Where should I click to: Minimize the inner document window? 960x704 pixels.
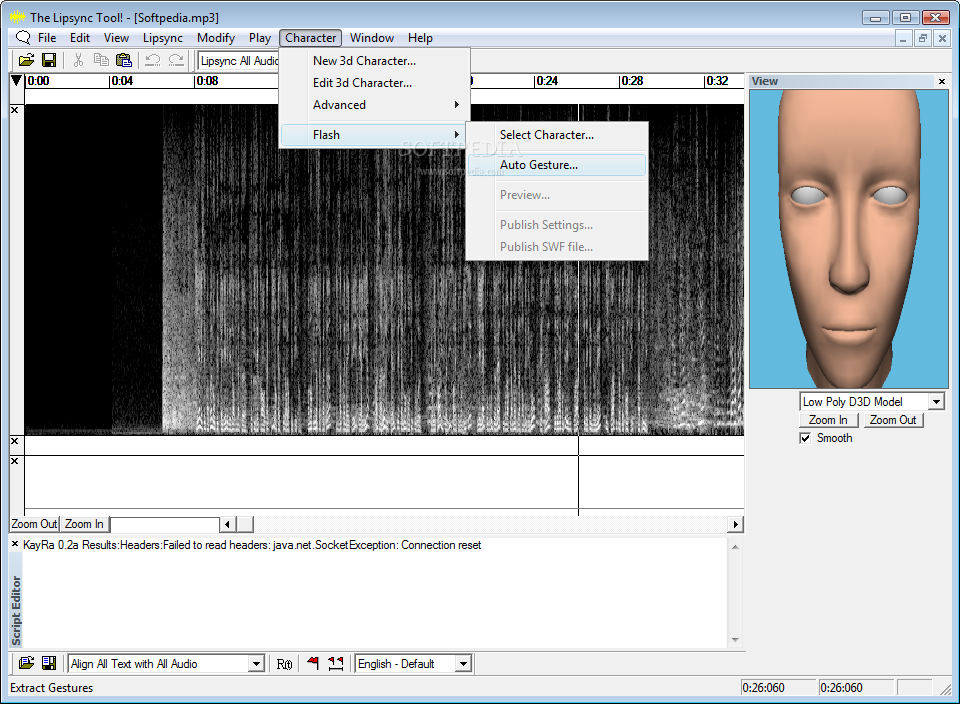click(x=903, y=39)
